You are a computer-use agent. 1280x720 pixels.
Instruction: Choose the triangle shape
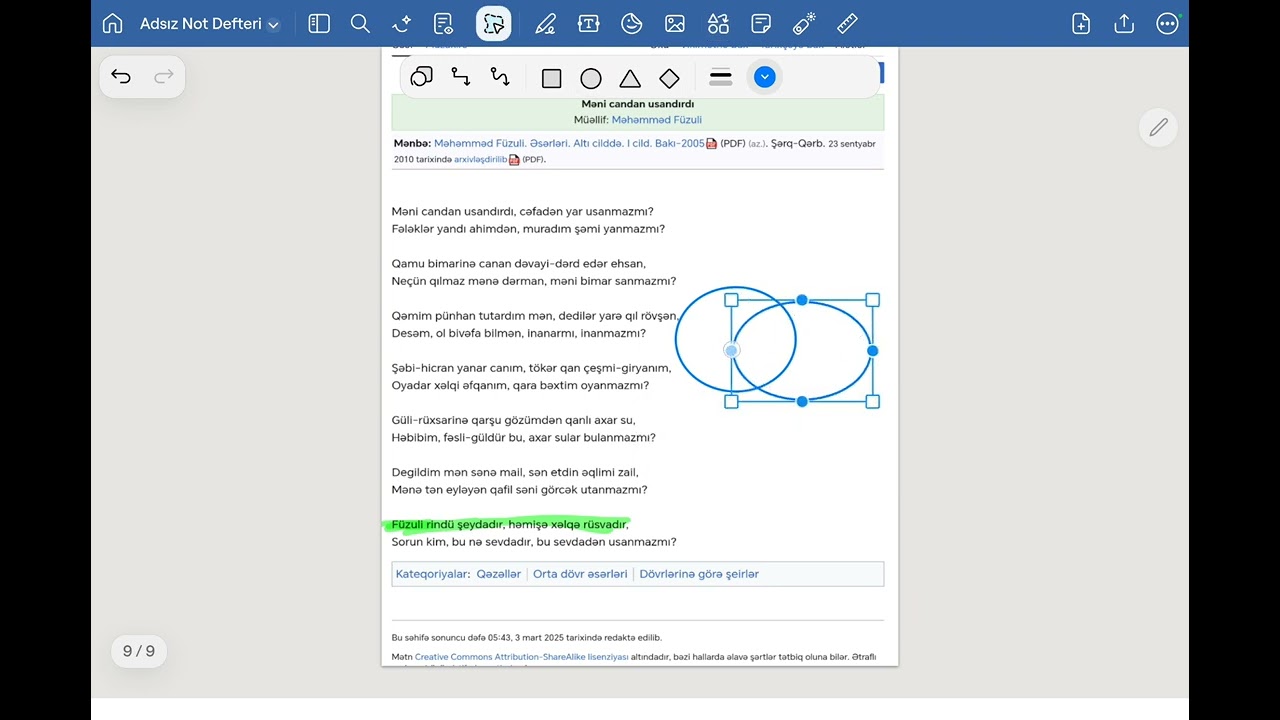tap(630, 78)
